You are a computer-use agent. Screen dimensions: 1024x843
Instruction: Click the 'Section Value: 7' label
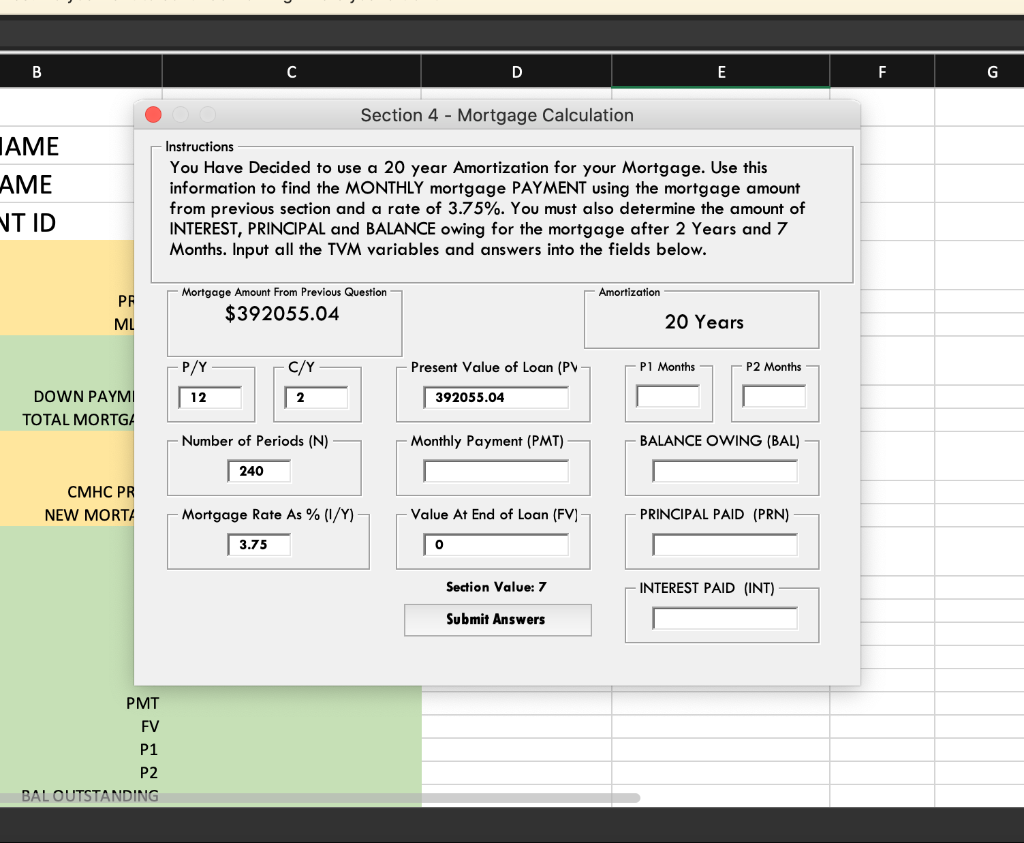point(496,587)
